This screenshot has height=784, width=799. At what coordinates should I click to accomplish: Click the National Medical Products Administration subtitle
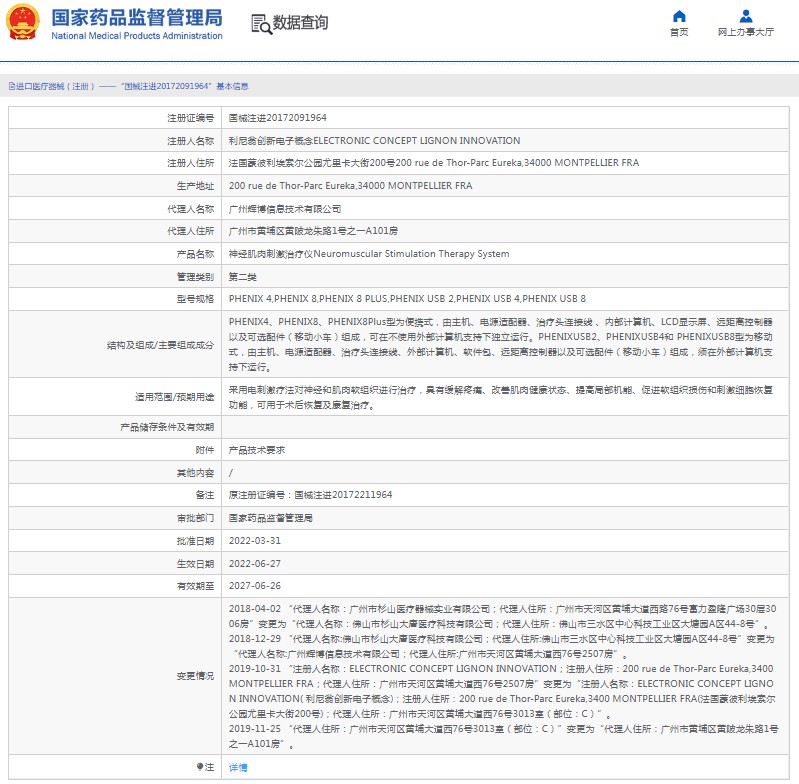point(137,36)
